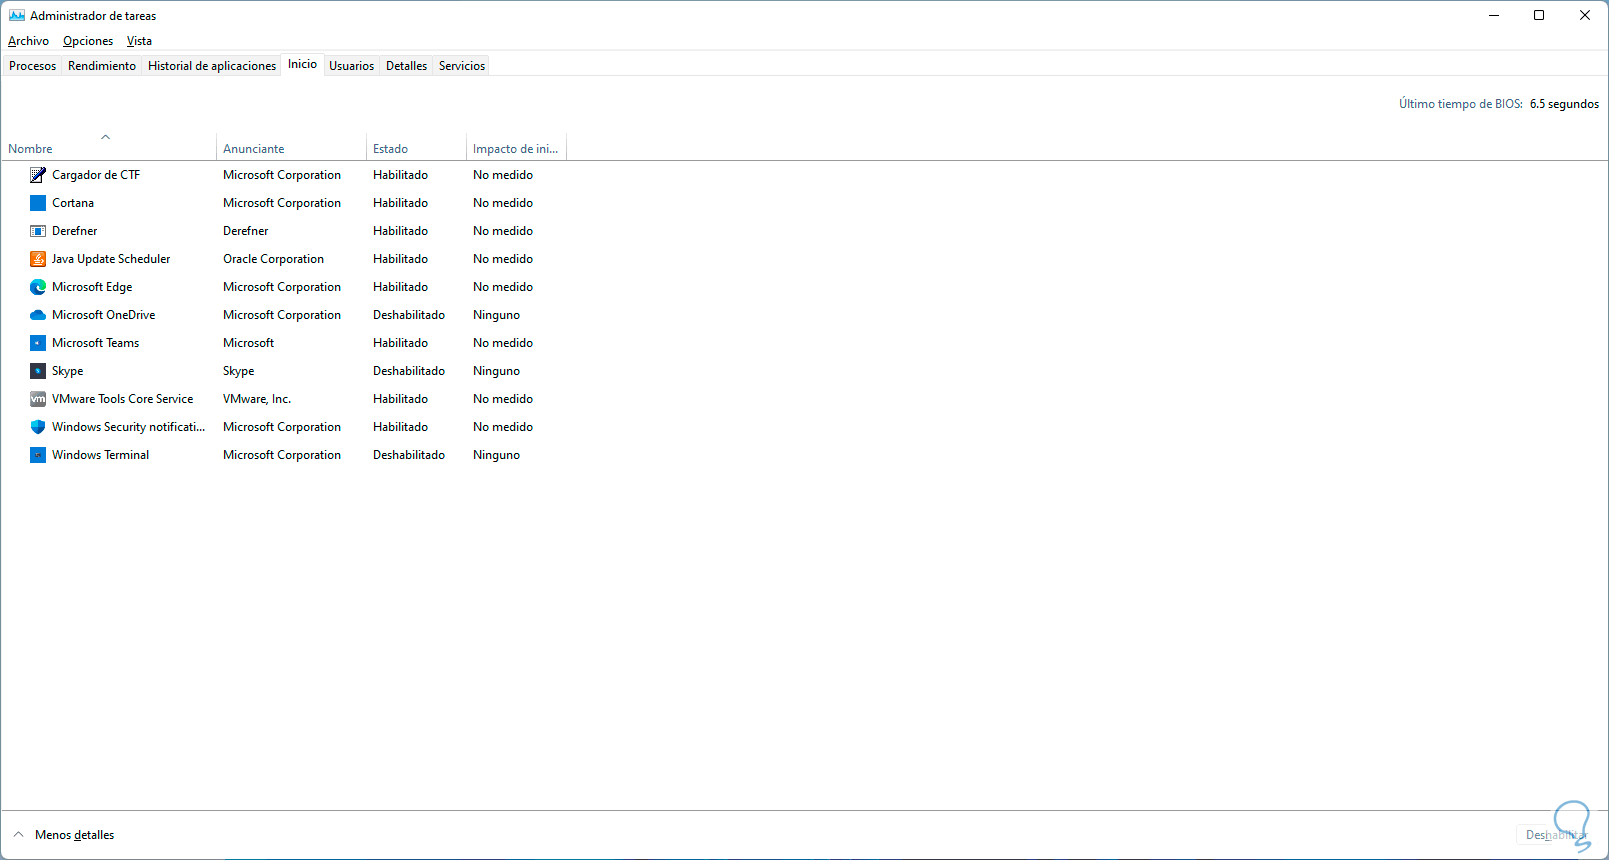This screenshot has height=860, width=1609.
Task: Select Java Update Scheduler entry
Action: 111,259
